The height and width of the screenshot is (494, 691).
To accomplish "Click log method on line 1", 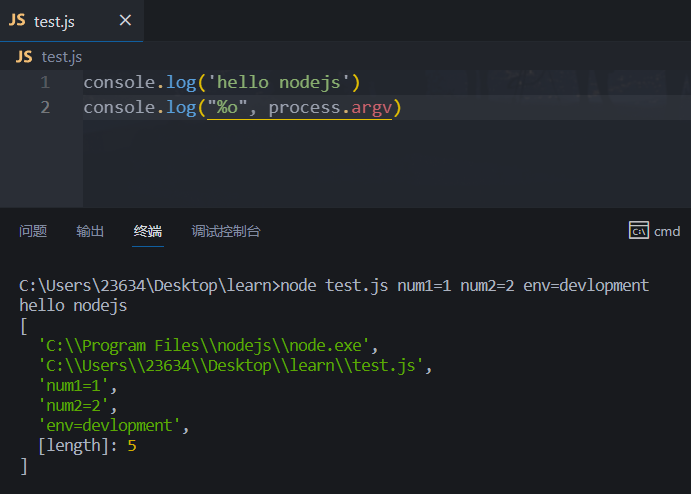I will pyautogui.click(x=181, y=82).
